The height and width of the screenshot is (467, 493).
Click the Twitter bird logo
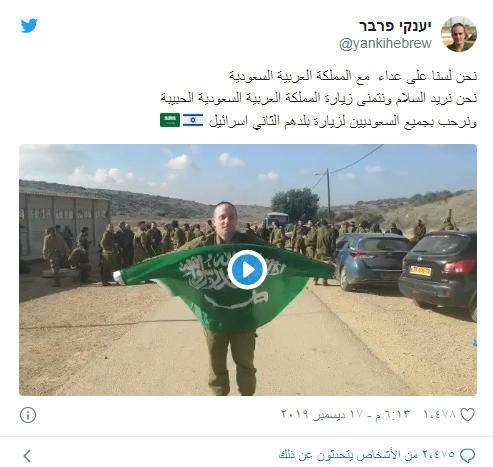tap(29, 26)
